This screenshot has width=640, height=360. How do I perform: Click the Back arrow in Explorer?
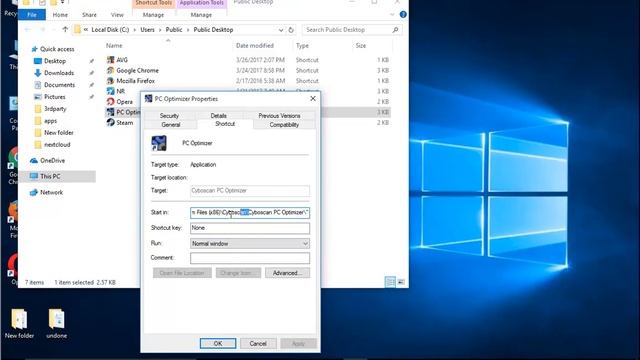click(27, 29)
